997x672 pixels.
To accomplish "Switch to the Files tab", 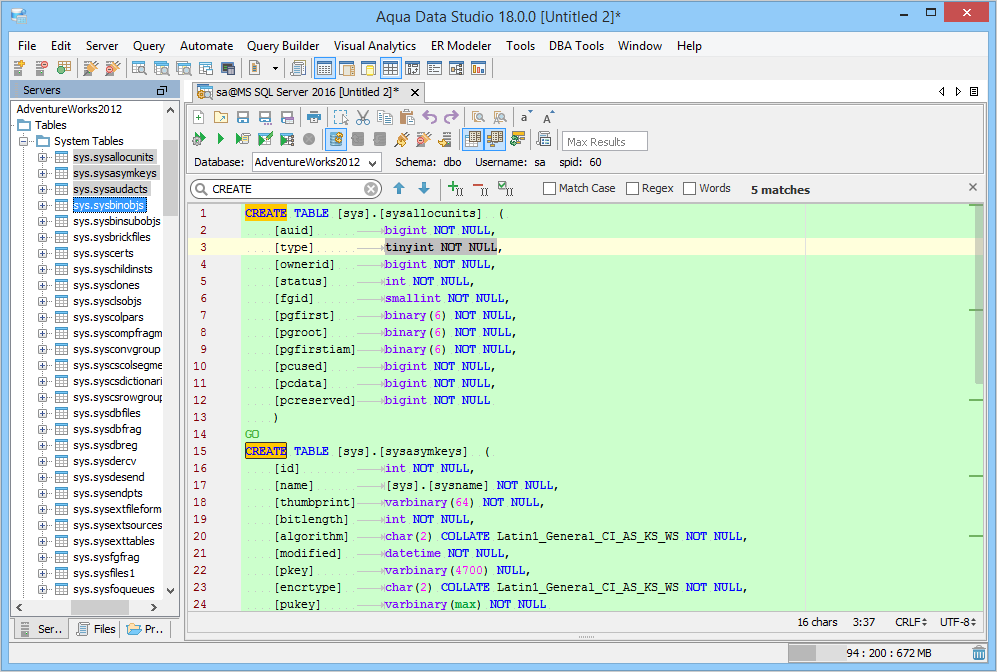I will 96,630.
